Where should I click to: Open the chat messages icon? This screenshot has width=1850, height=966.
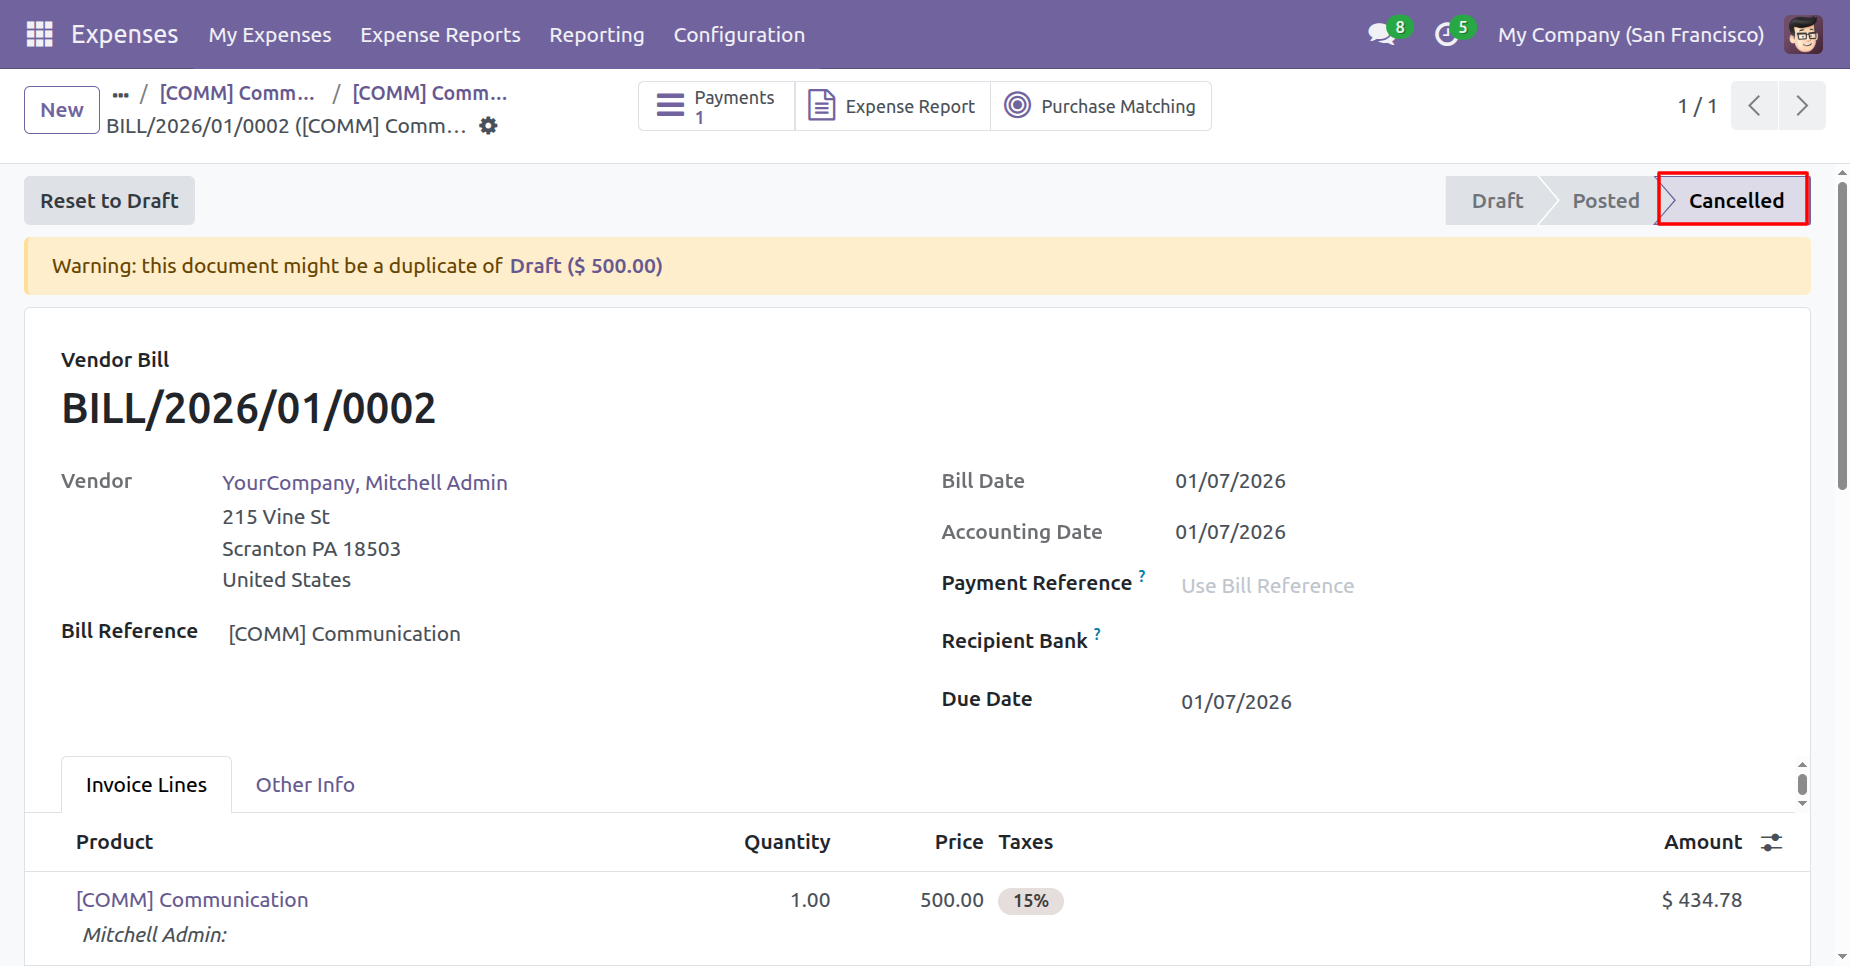(1381, 34)
